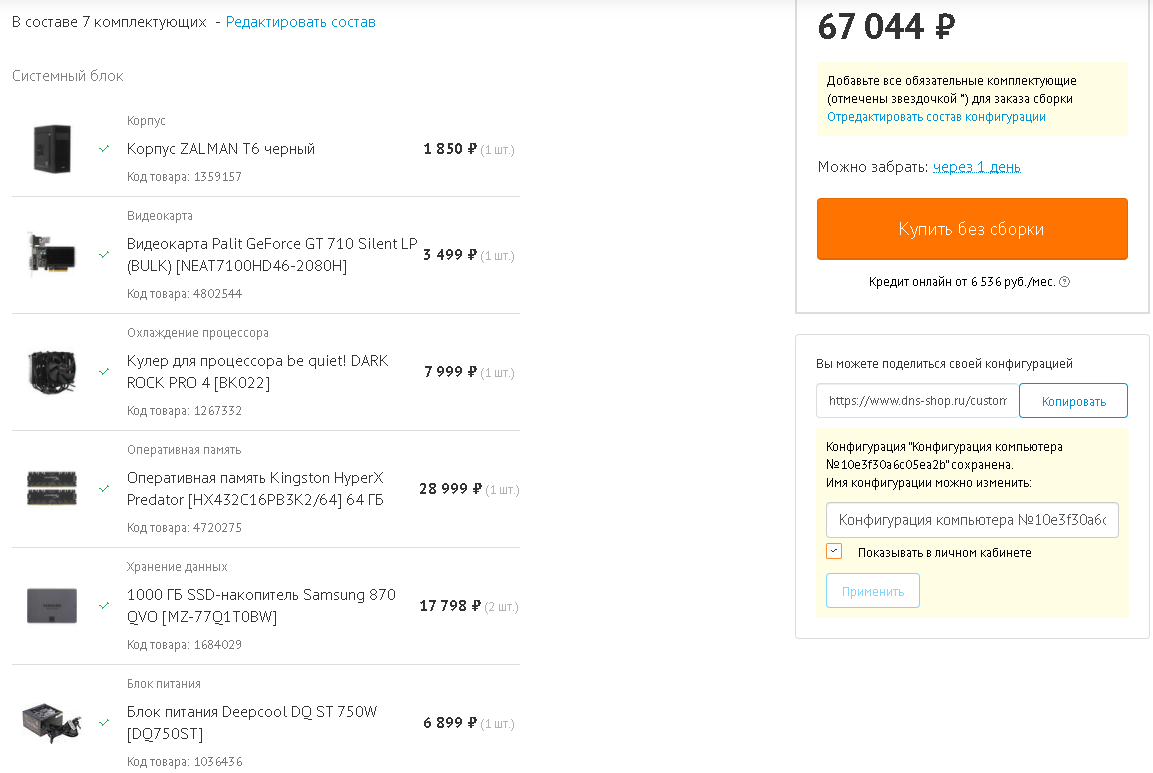Viewport: 1153px width, 773px height.
Task: Click the Kingston HyperX RAM thumbnail
Action: tap(52, 488)
